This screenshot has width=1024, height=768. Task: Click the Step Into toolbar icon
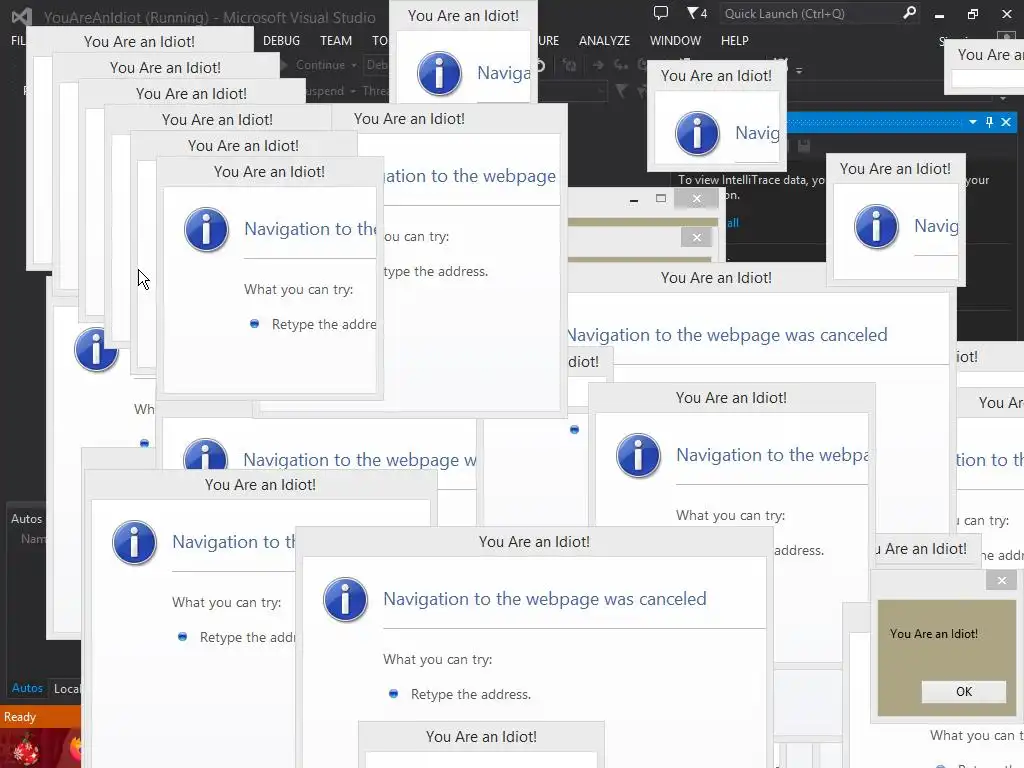[621, 65]
